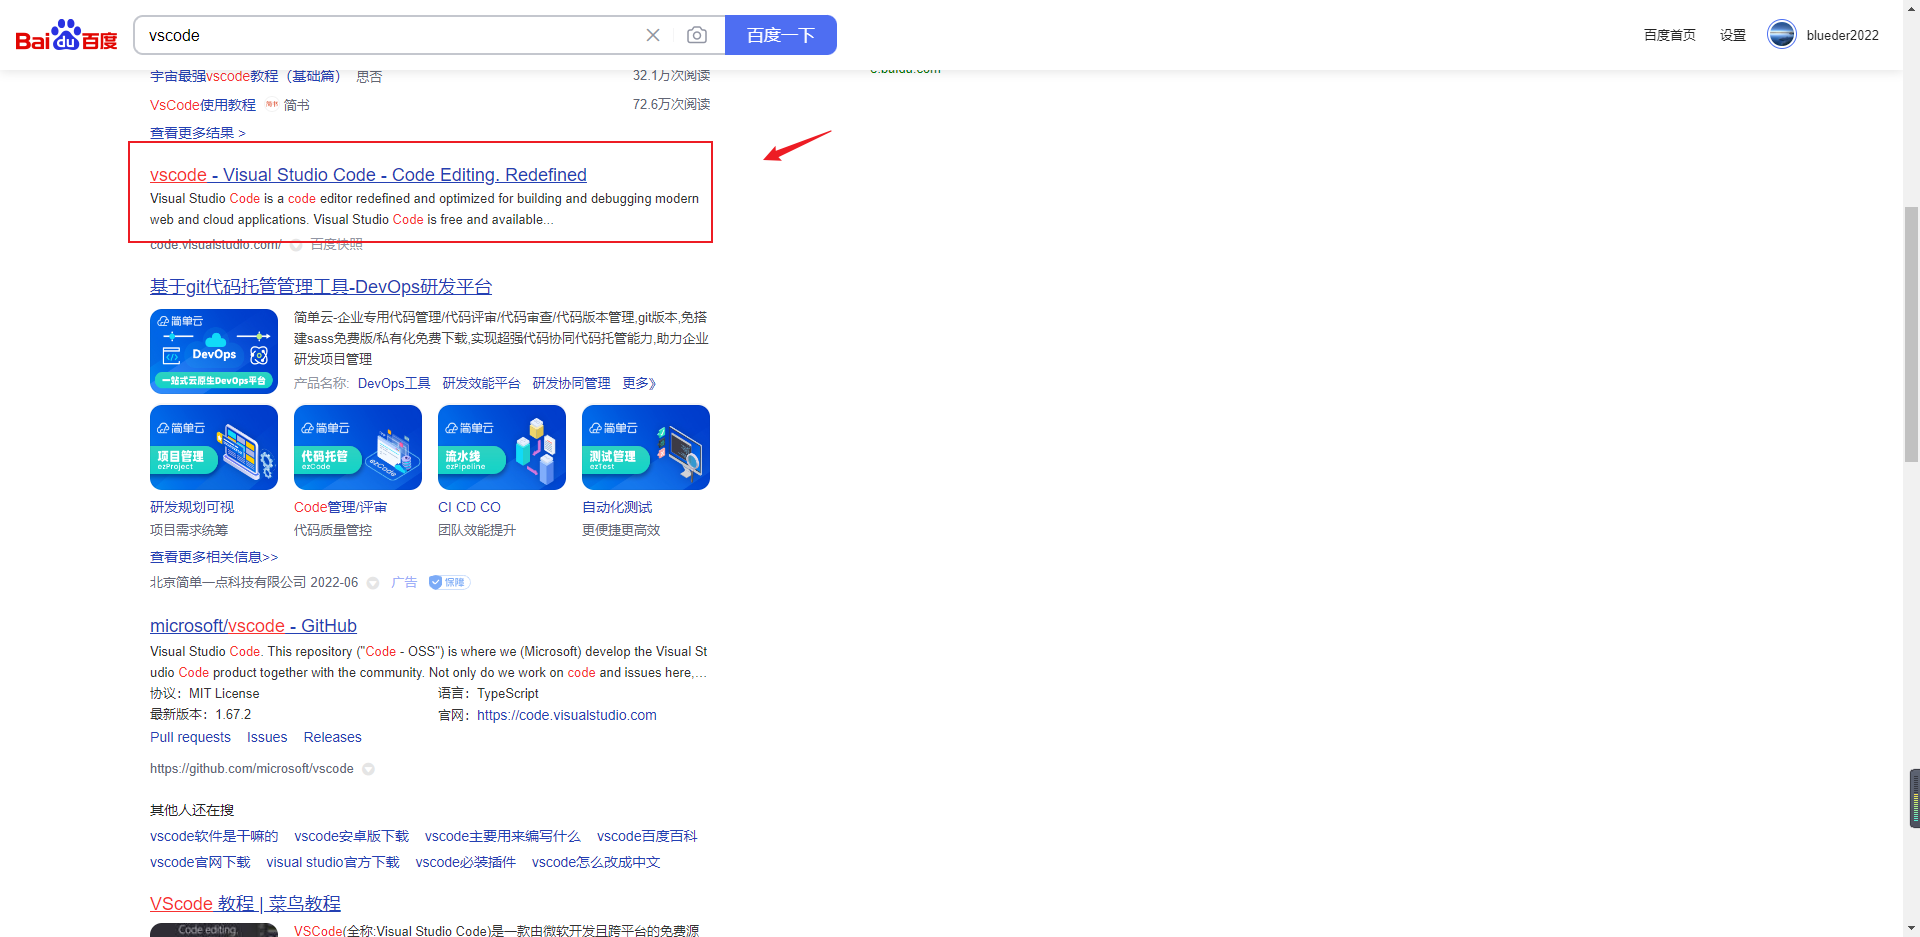Screen dimensions: 1920x937
Task: Expand 查看更多相关信息 link
Action: pos(214,557)
